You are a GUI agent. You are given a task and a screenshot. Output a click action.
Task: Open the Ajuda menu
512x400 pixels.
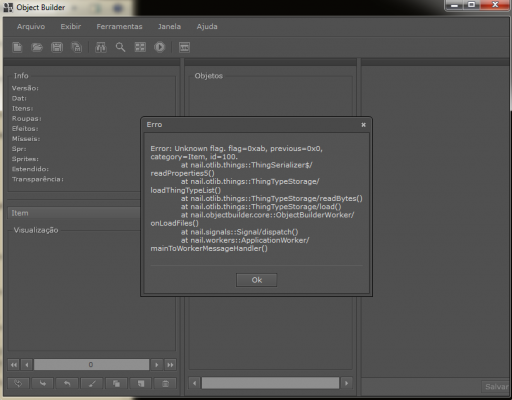pos(207,26)
